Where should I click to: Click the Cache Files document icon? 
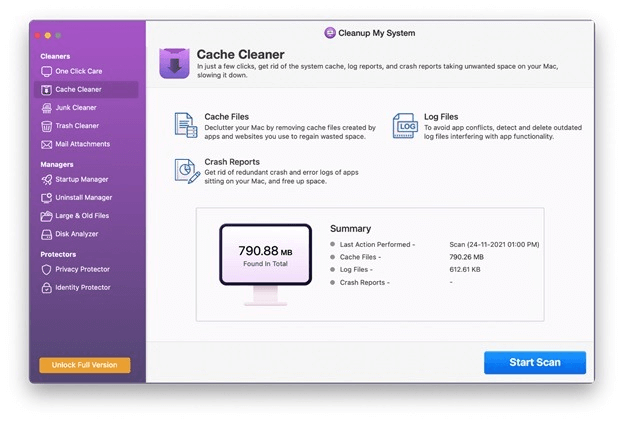186,125
